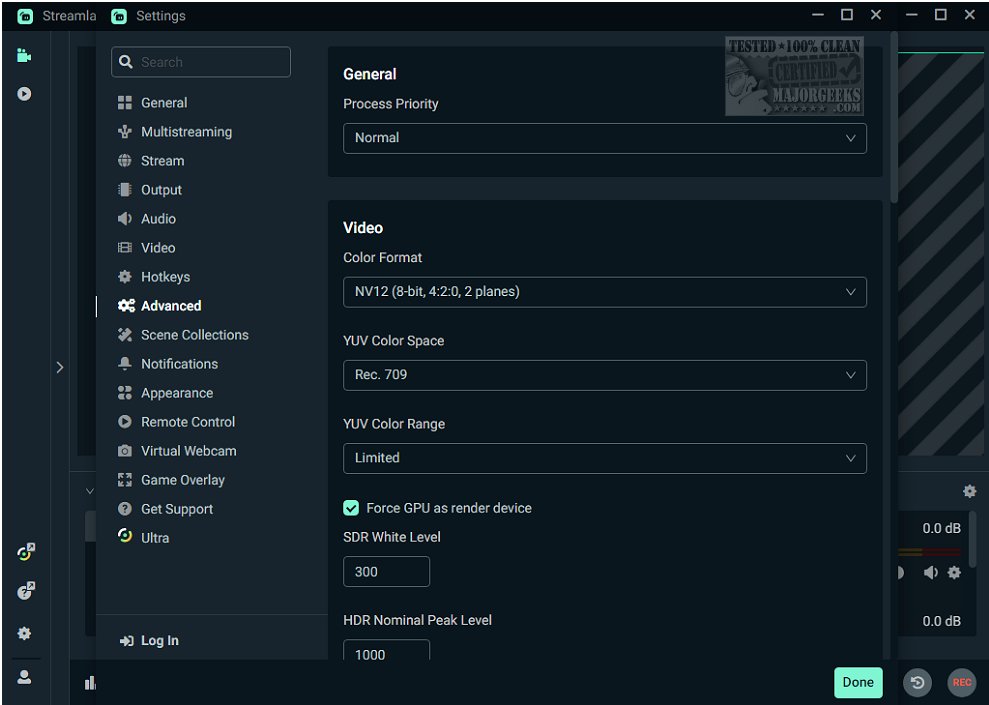Click the HDR Nominal Peak Level field
Viewport: 989px width, 705px height.
coord(386,650)
